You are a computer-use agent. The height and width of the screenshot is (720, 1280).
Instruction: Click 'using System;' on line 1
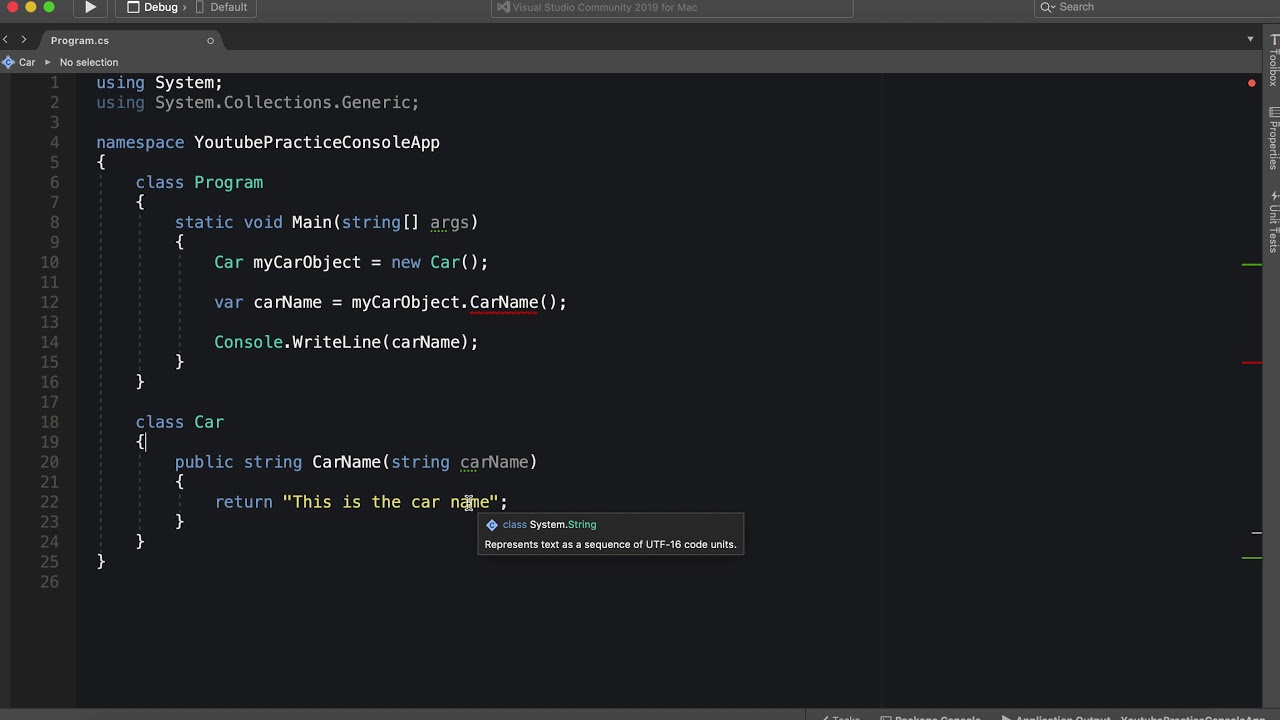coord(159,82)
